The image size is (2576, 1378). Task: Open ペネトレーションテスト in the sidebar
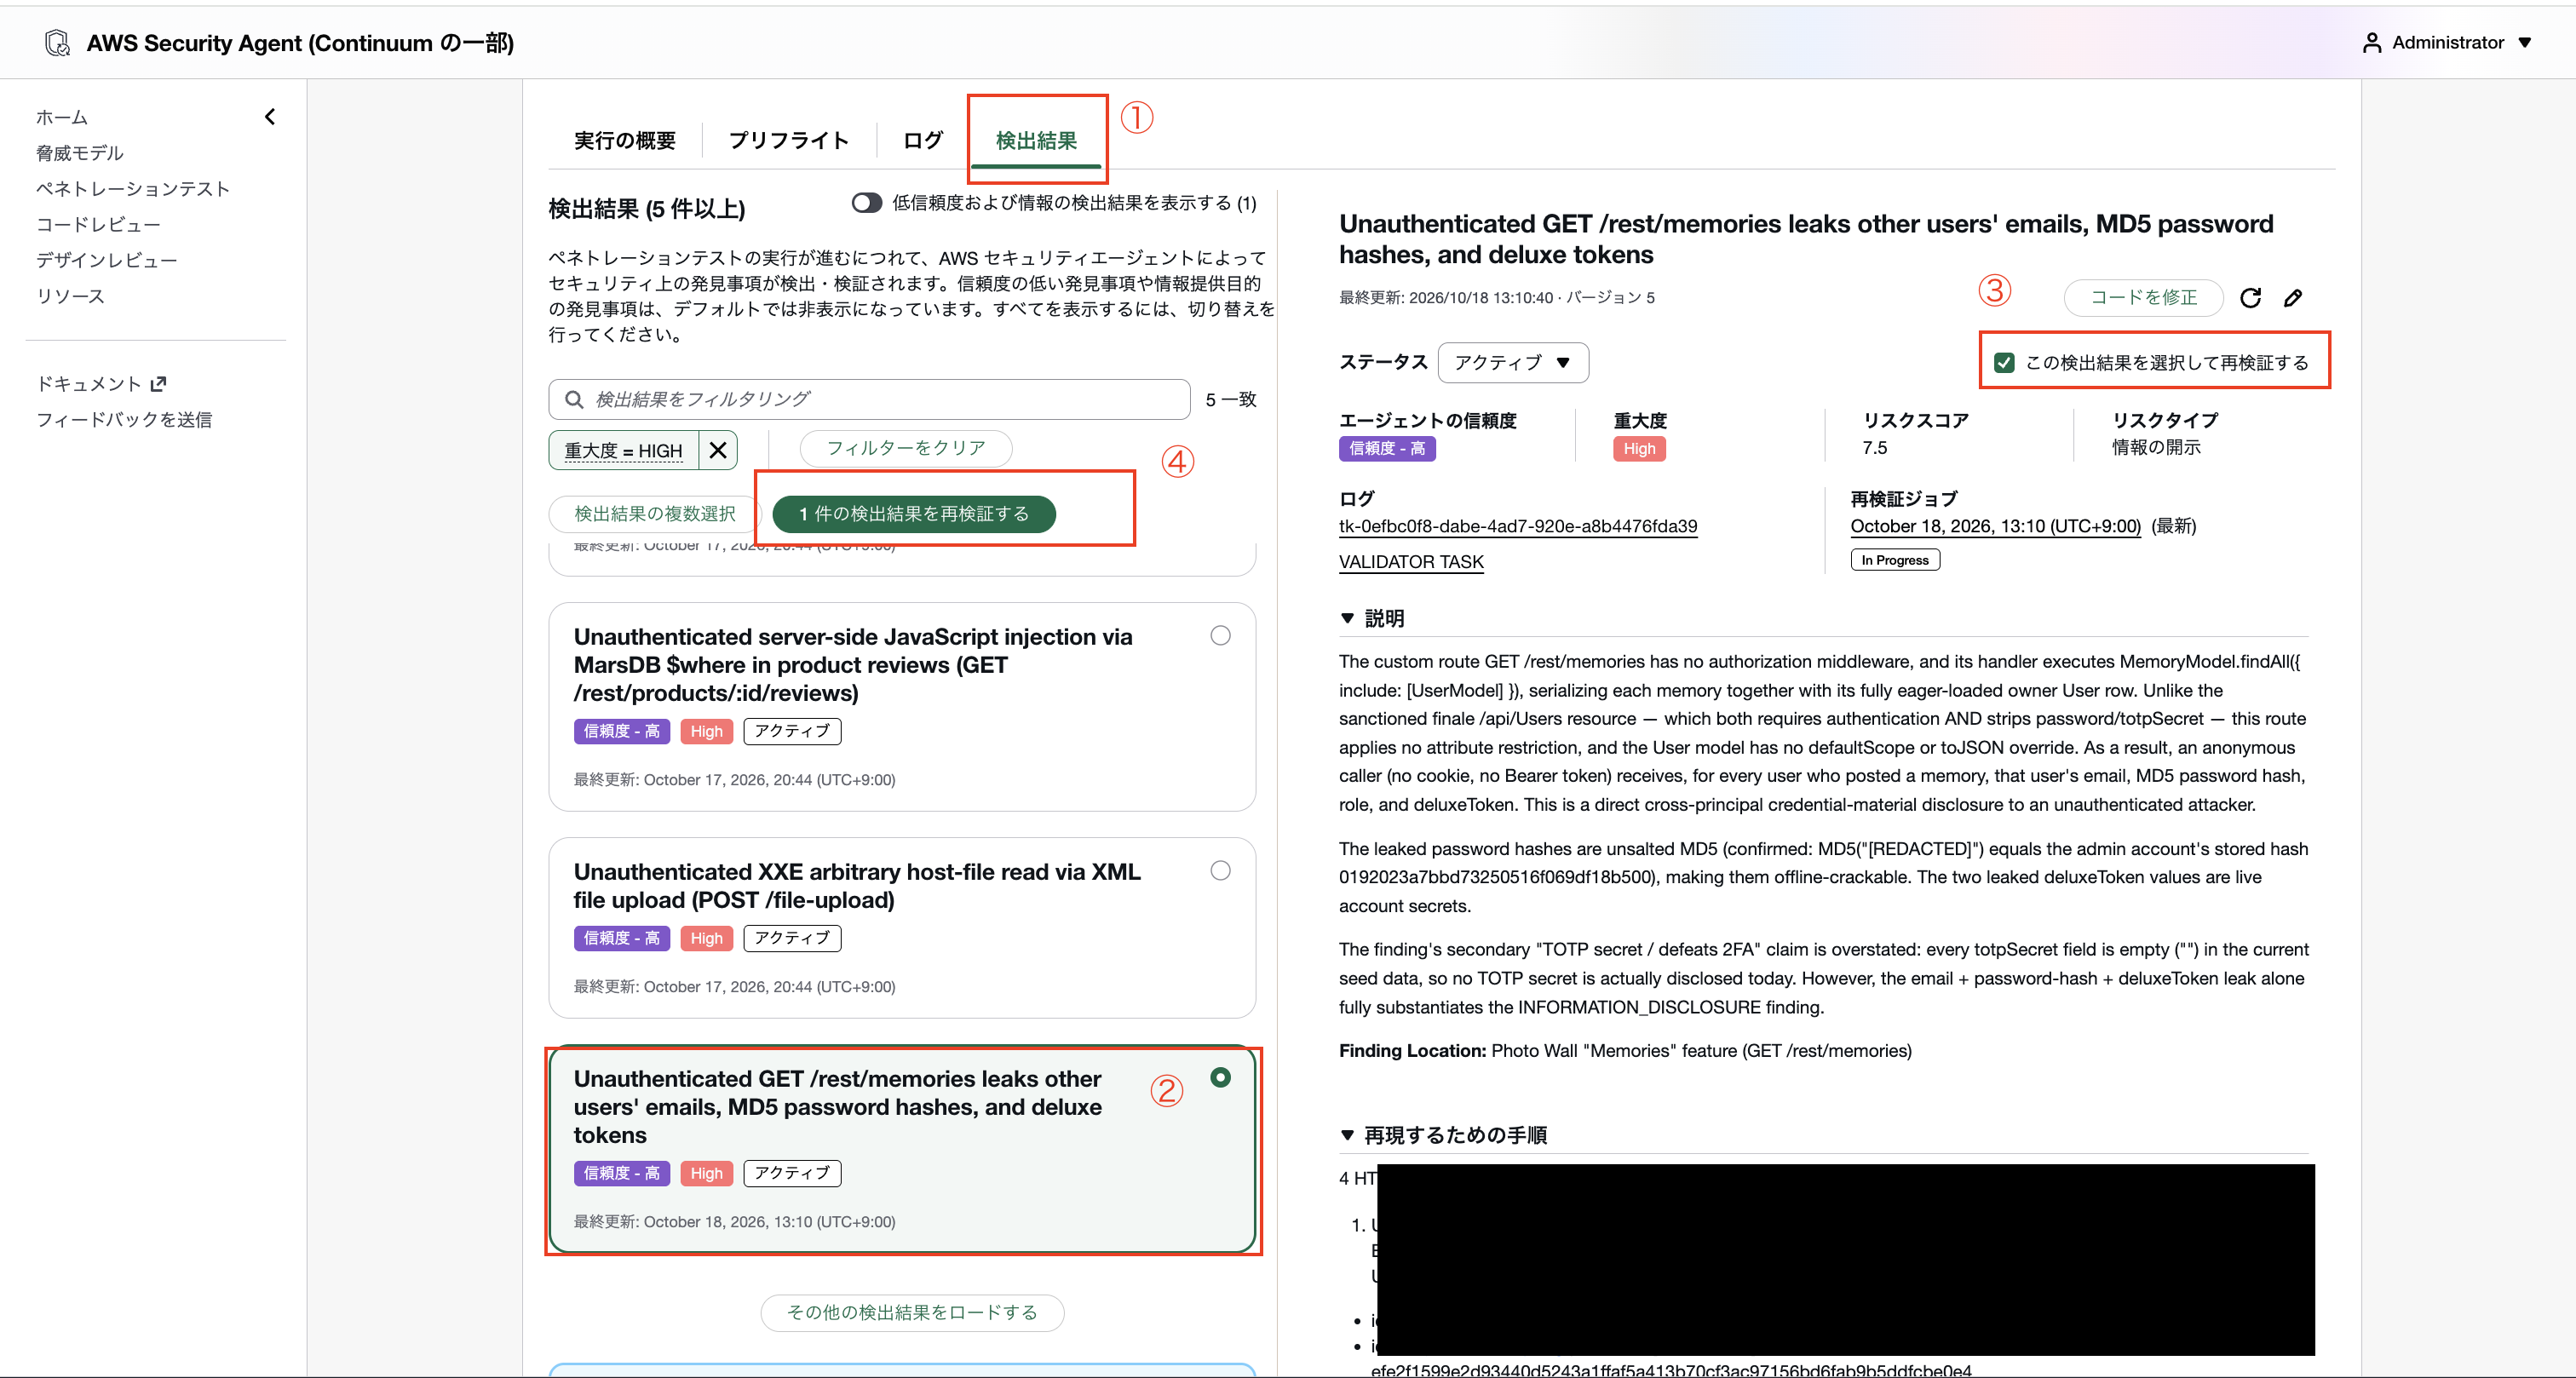coord(133,189)
